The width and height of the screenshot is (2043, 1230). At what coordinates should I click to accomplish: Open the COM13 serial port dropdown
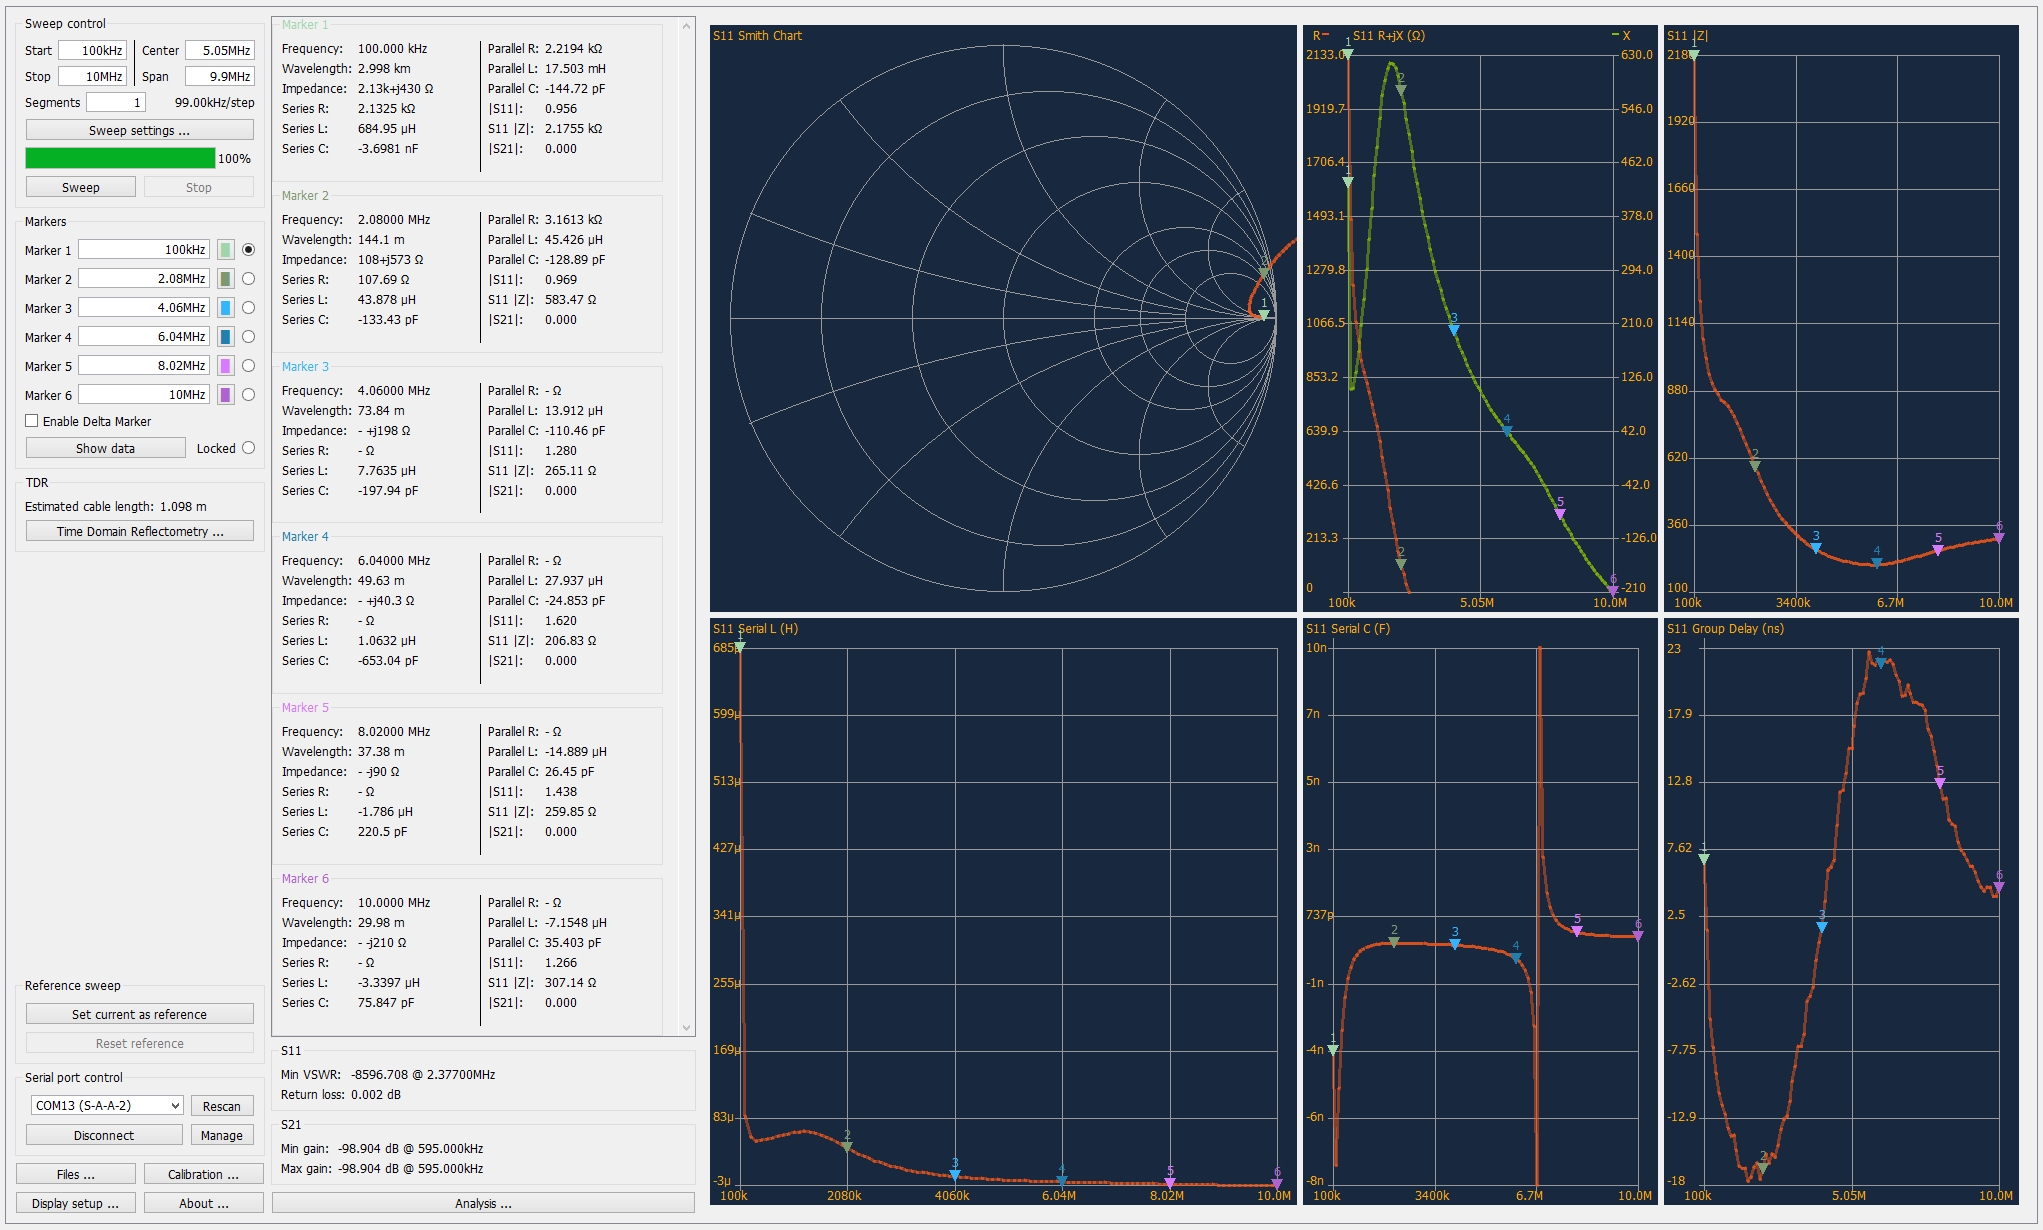pyautogui.click(x=107, y=1105)
